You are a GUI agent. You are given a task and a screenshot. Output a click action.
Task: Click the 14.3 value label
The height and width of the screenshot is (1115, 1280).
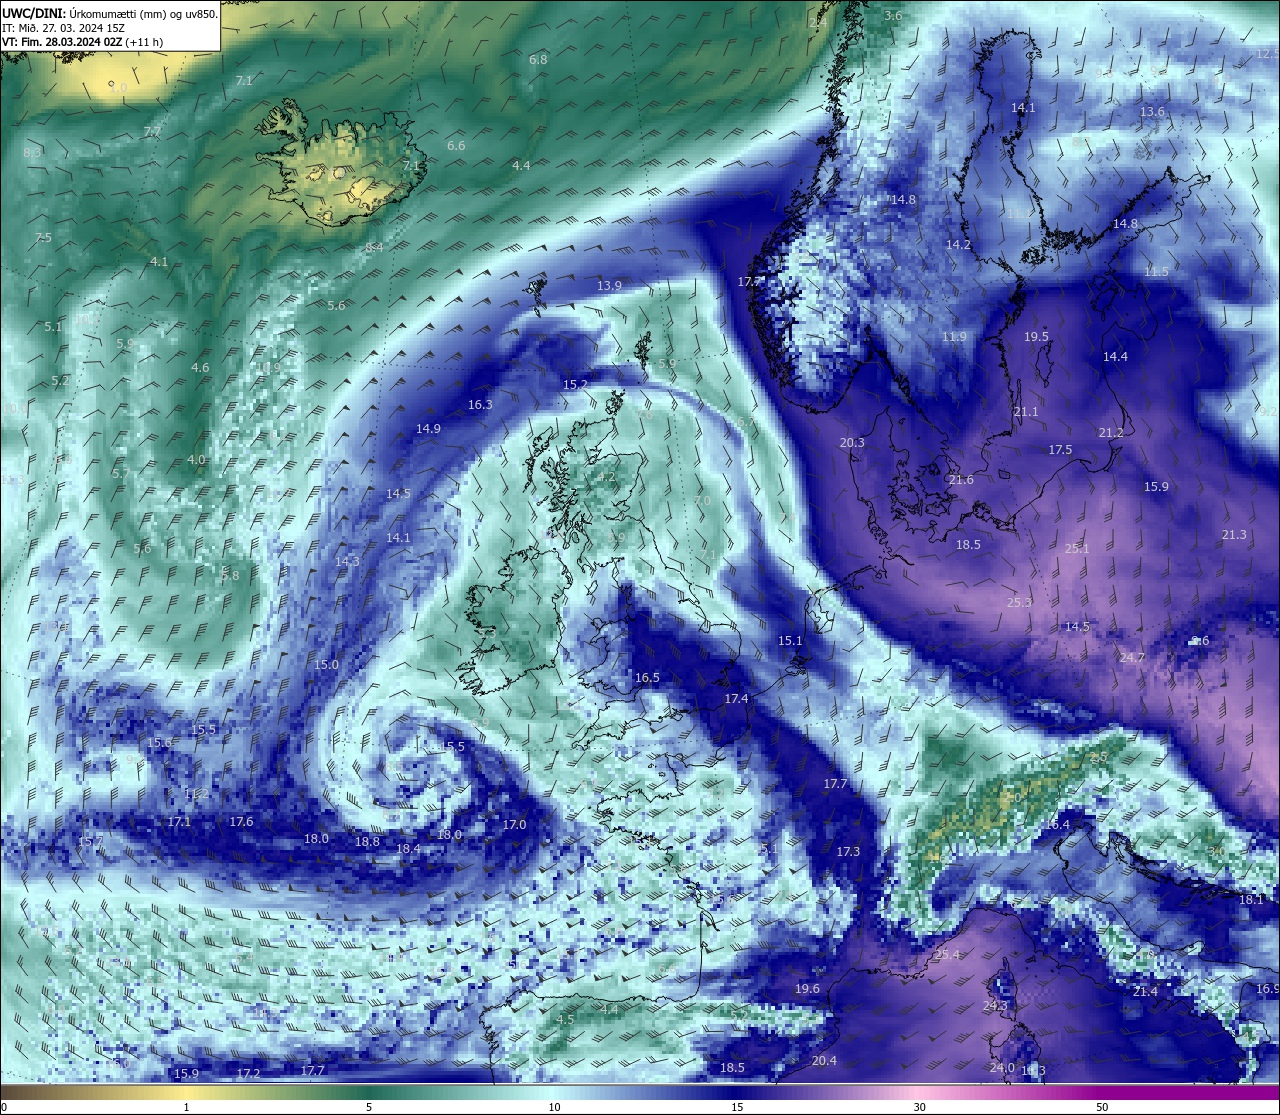(x=347, y=561)
